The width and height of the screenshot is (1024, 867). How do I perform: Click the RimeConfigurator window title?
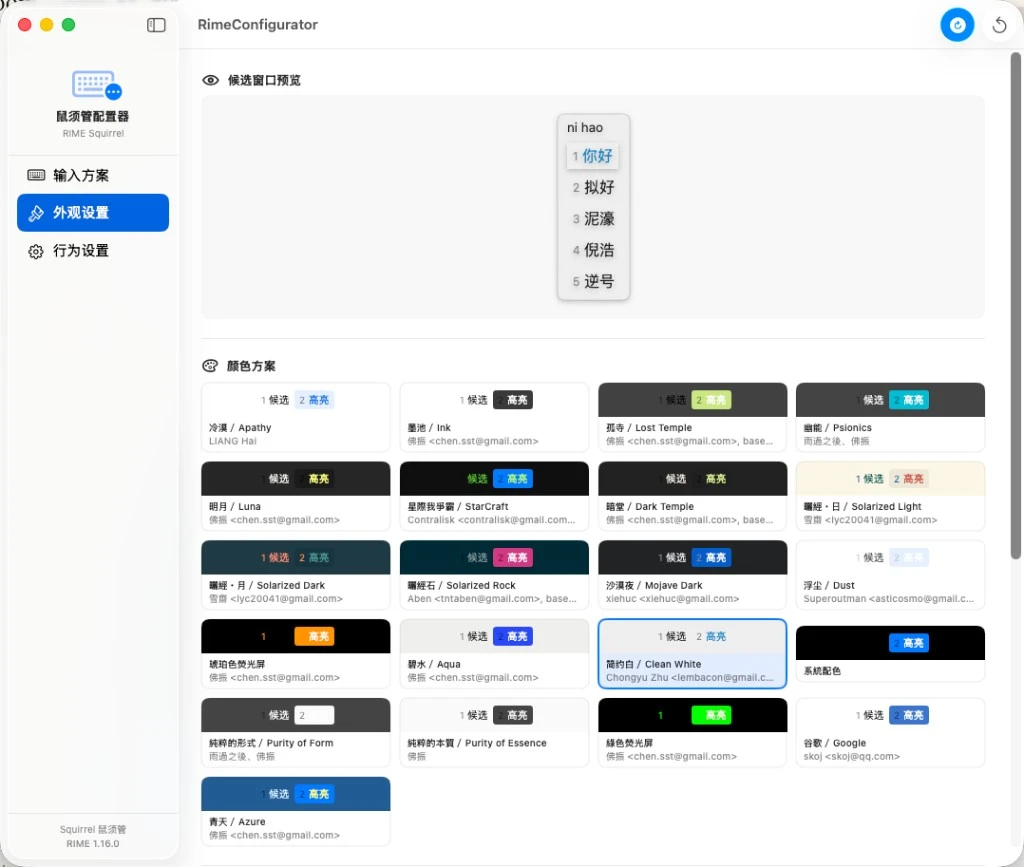point(257,25)
